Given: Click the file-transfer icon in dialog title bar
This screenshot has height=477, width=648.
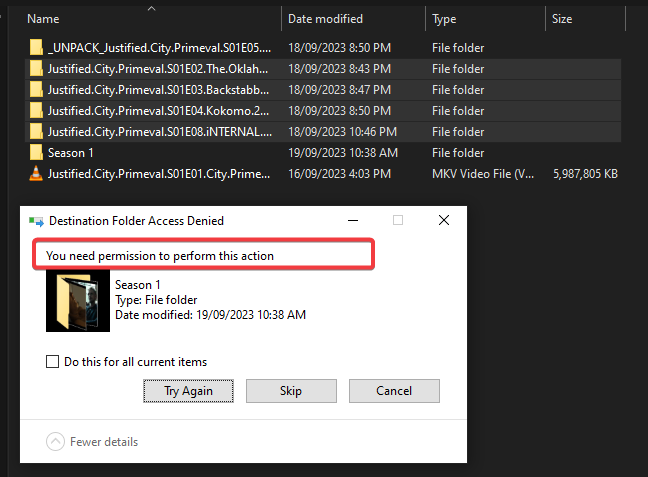Looking at the screenshot, I should (x=36, y=222).
